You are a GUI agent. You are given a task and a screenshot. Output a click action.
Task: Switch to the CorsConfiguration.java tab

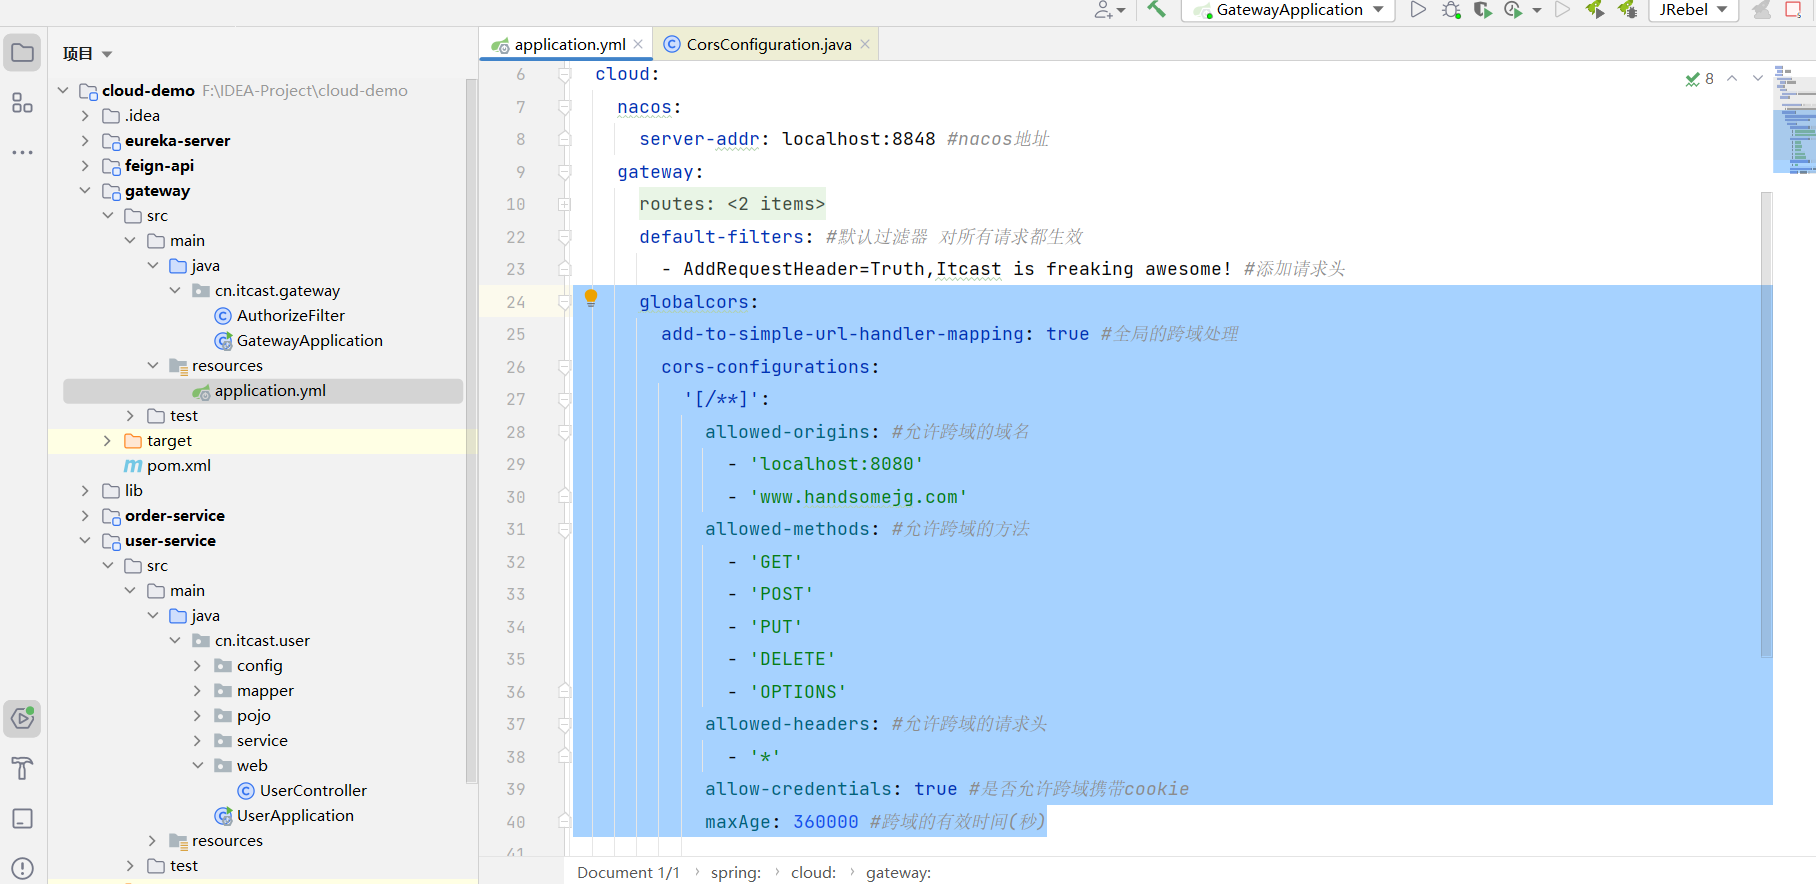pyautogui.click(x=768, y=44)
